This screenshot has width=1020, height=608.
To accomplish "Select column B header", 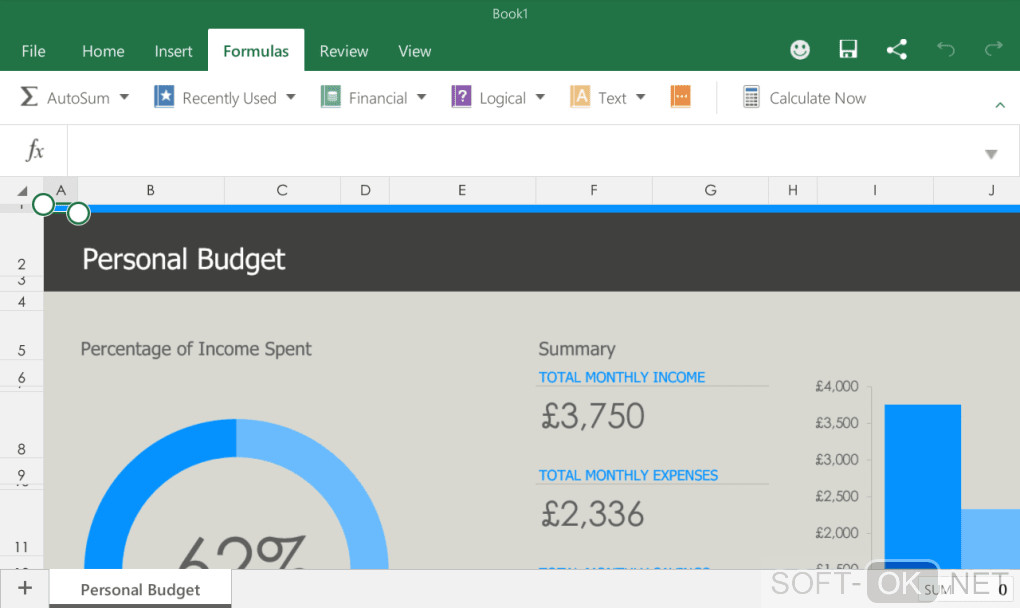I will point(151,190).
